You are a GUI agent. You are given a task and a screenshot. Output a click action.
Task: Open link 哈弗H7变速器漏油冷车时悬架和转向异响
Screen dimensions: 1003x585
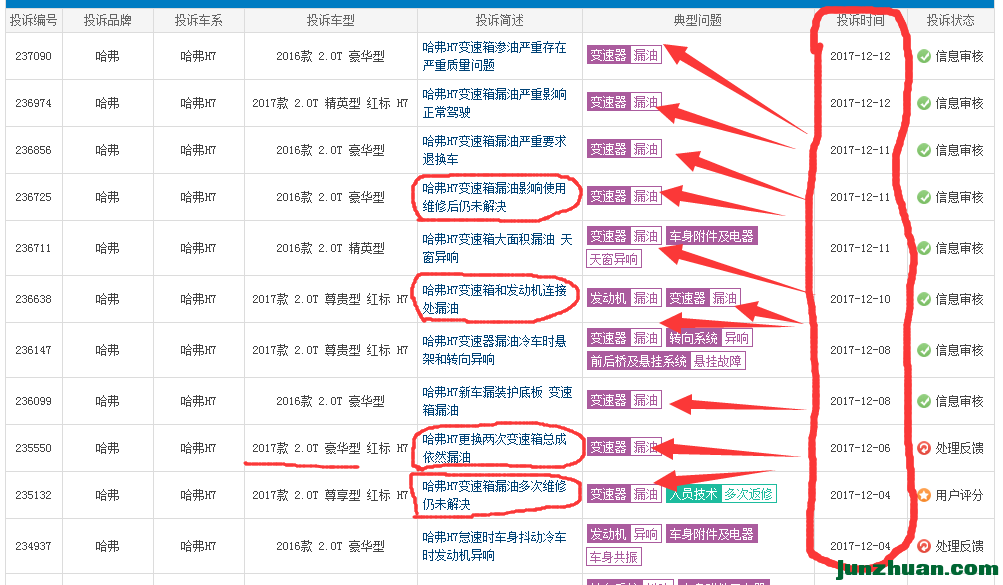coord(494,350)
